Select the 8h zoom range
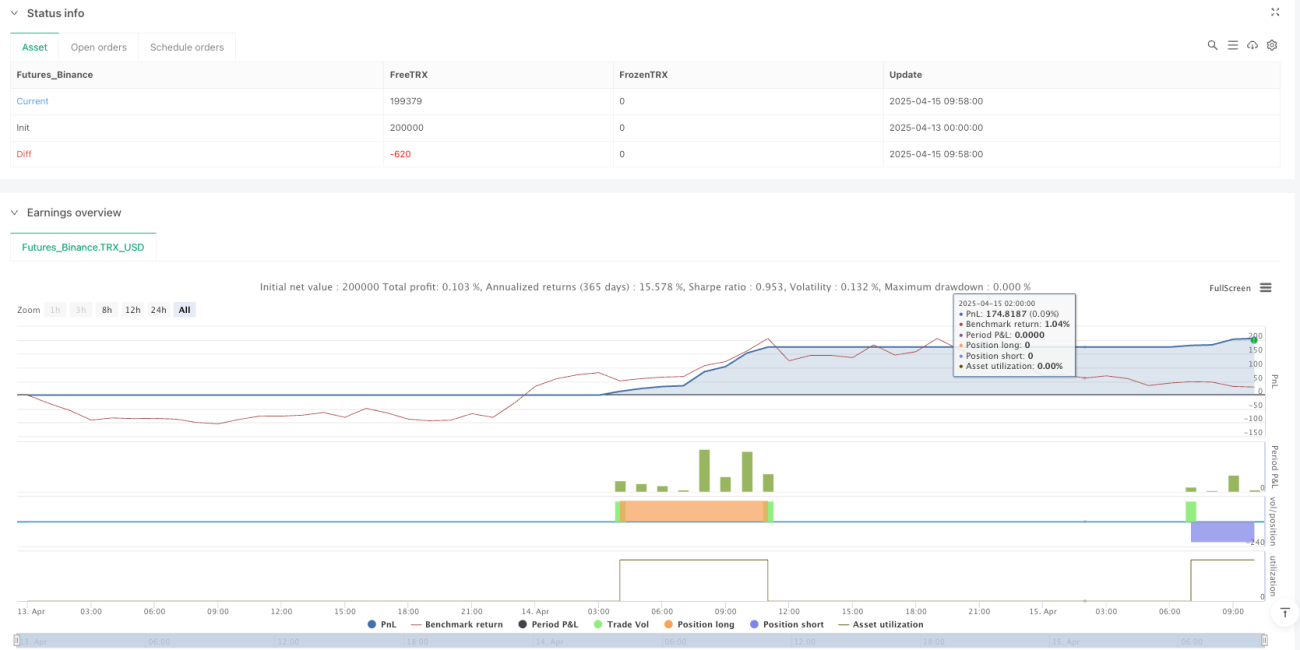The width and height of the screenshot is (1300, 650). coord(107,310)
